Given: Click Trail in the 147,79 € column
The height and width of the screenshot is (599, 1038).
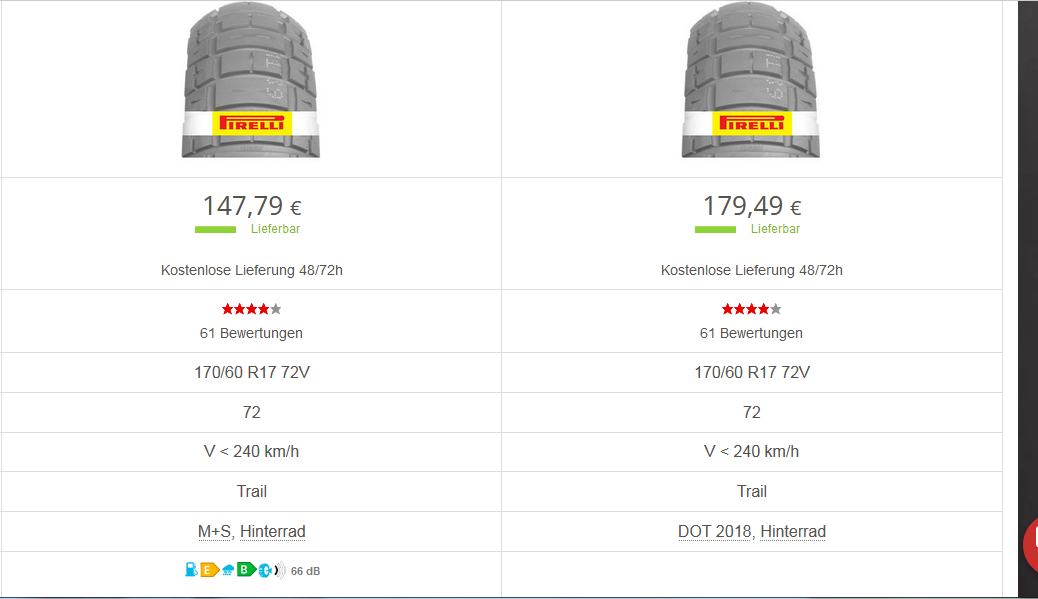Looking at the screenshot, I should pyautogui.click(x=252, y=491).
